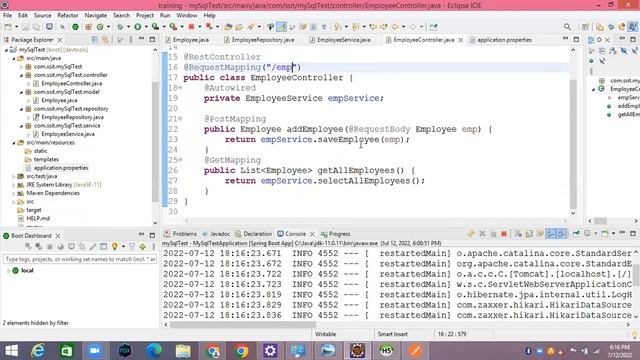The width and height of the screenshot is (640, 360).
Task: Switch to the Debug perspective icon
Action: point(611,27)
